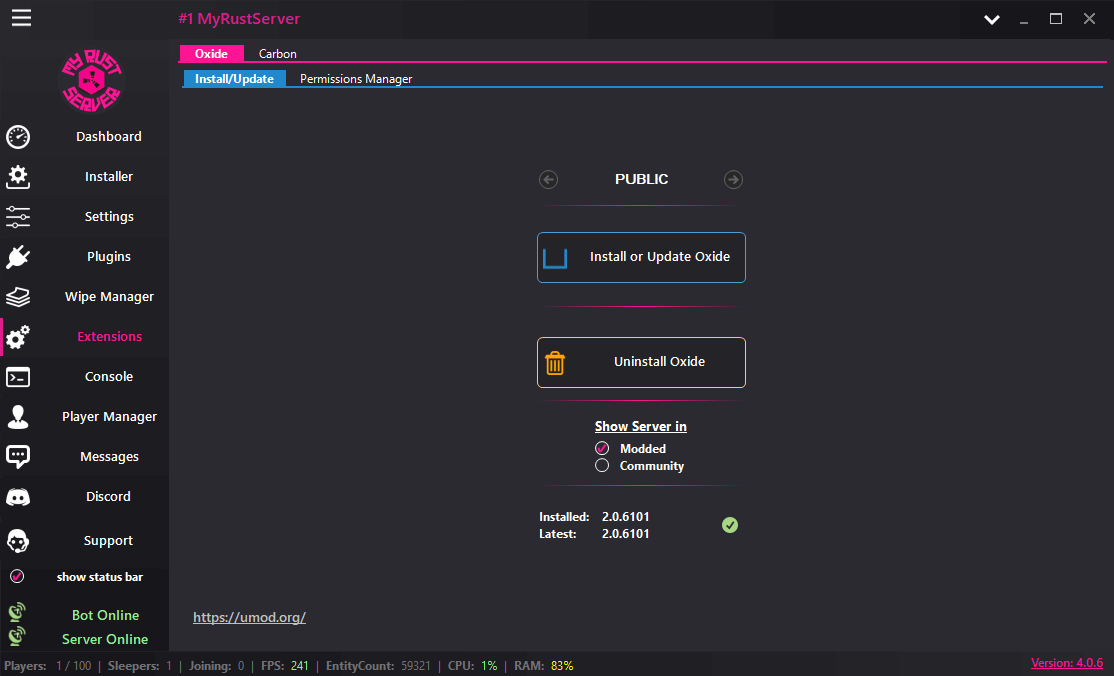Select the Installer sidebar icon
Image resolution: width=1114 pixels, height=676 pixels.
[108, 176]
